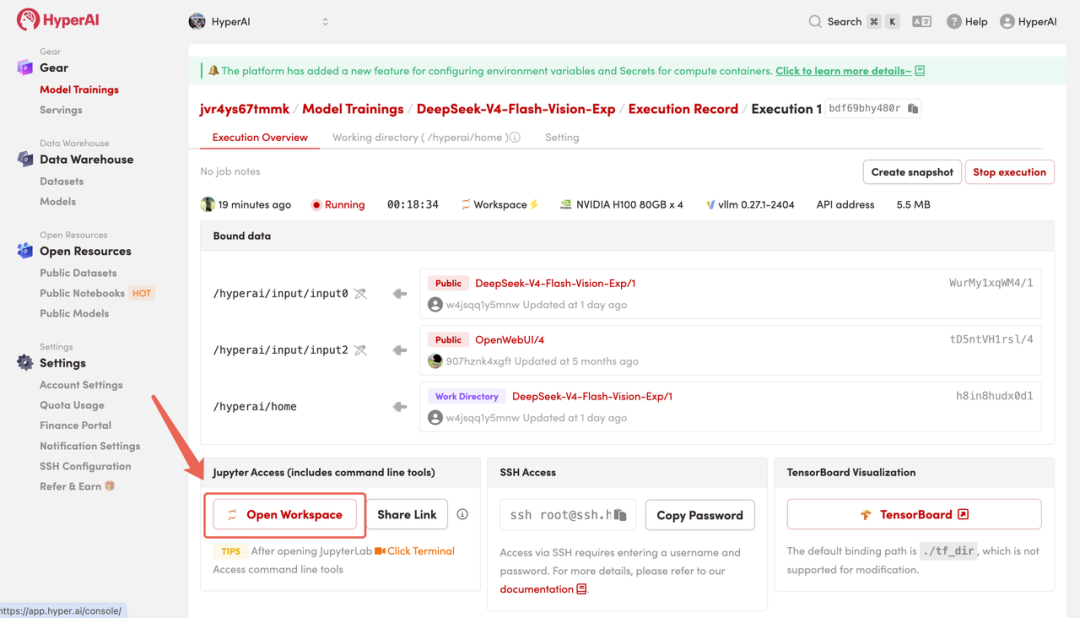
Task: Click the DeepSeek-V4-Flash-Vision-Exp breadcrumb
Action: click(x=516, y=109)
